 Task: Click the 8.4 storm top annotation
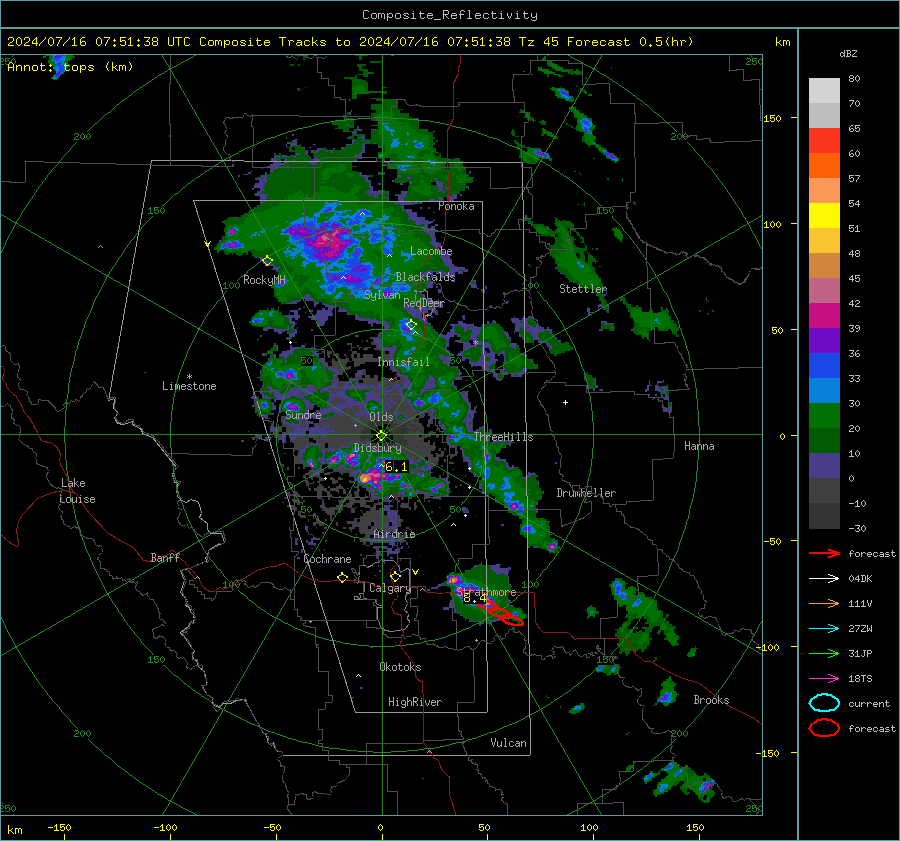[x=475, y=598]
